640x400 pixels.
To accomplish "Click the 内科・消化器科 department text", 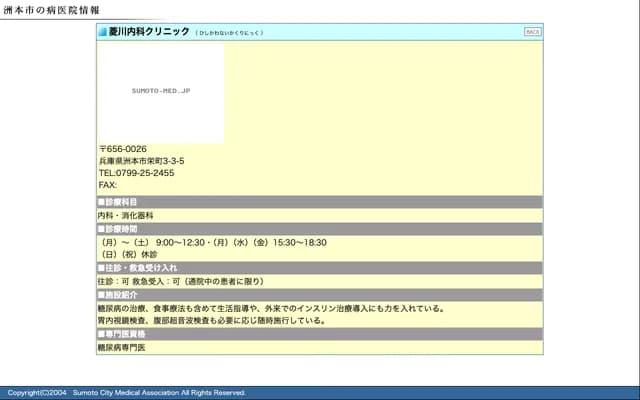I will (x=125, y=215).
